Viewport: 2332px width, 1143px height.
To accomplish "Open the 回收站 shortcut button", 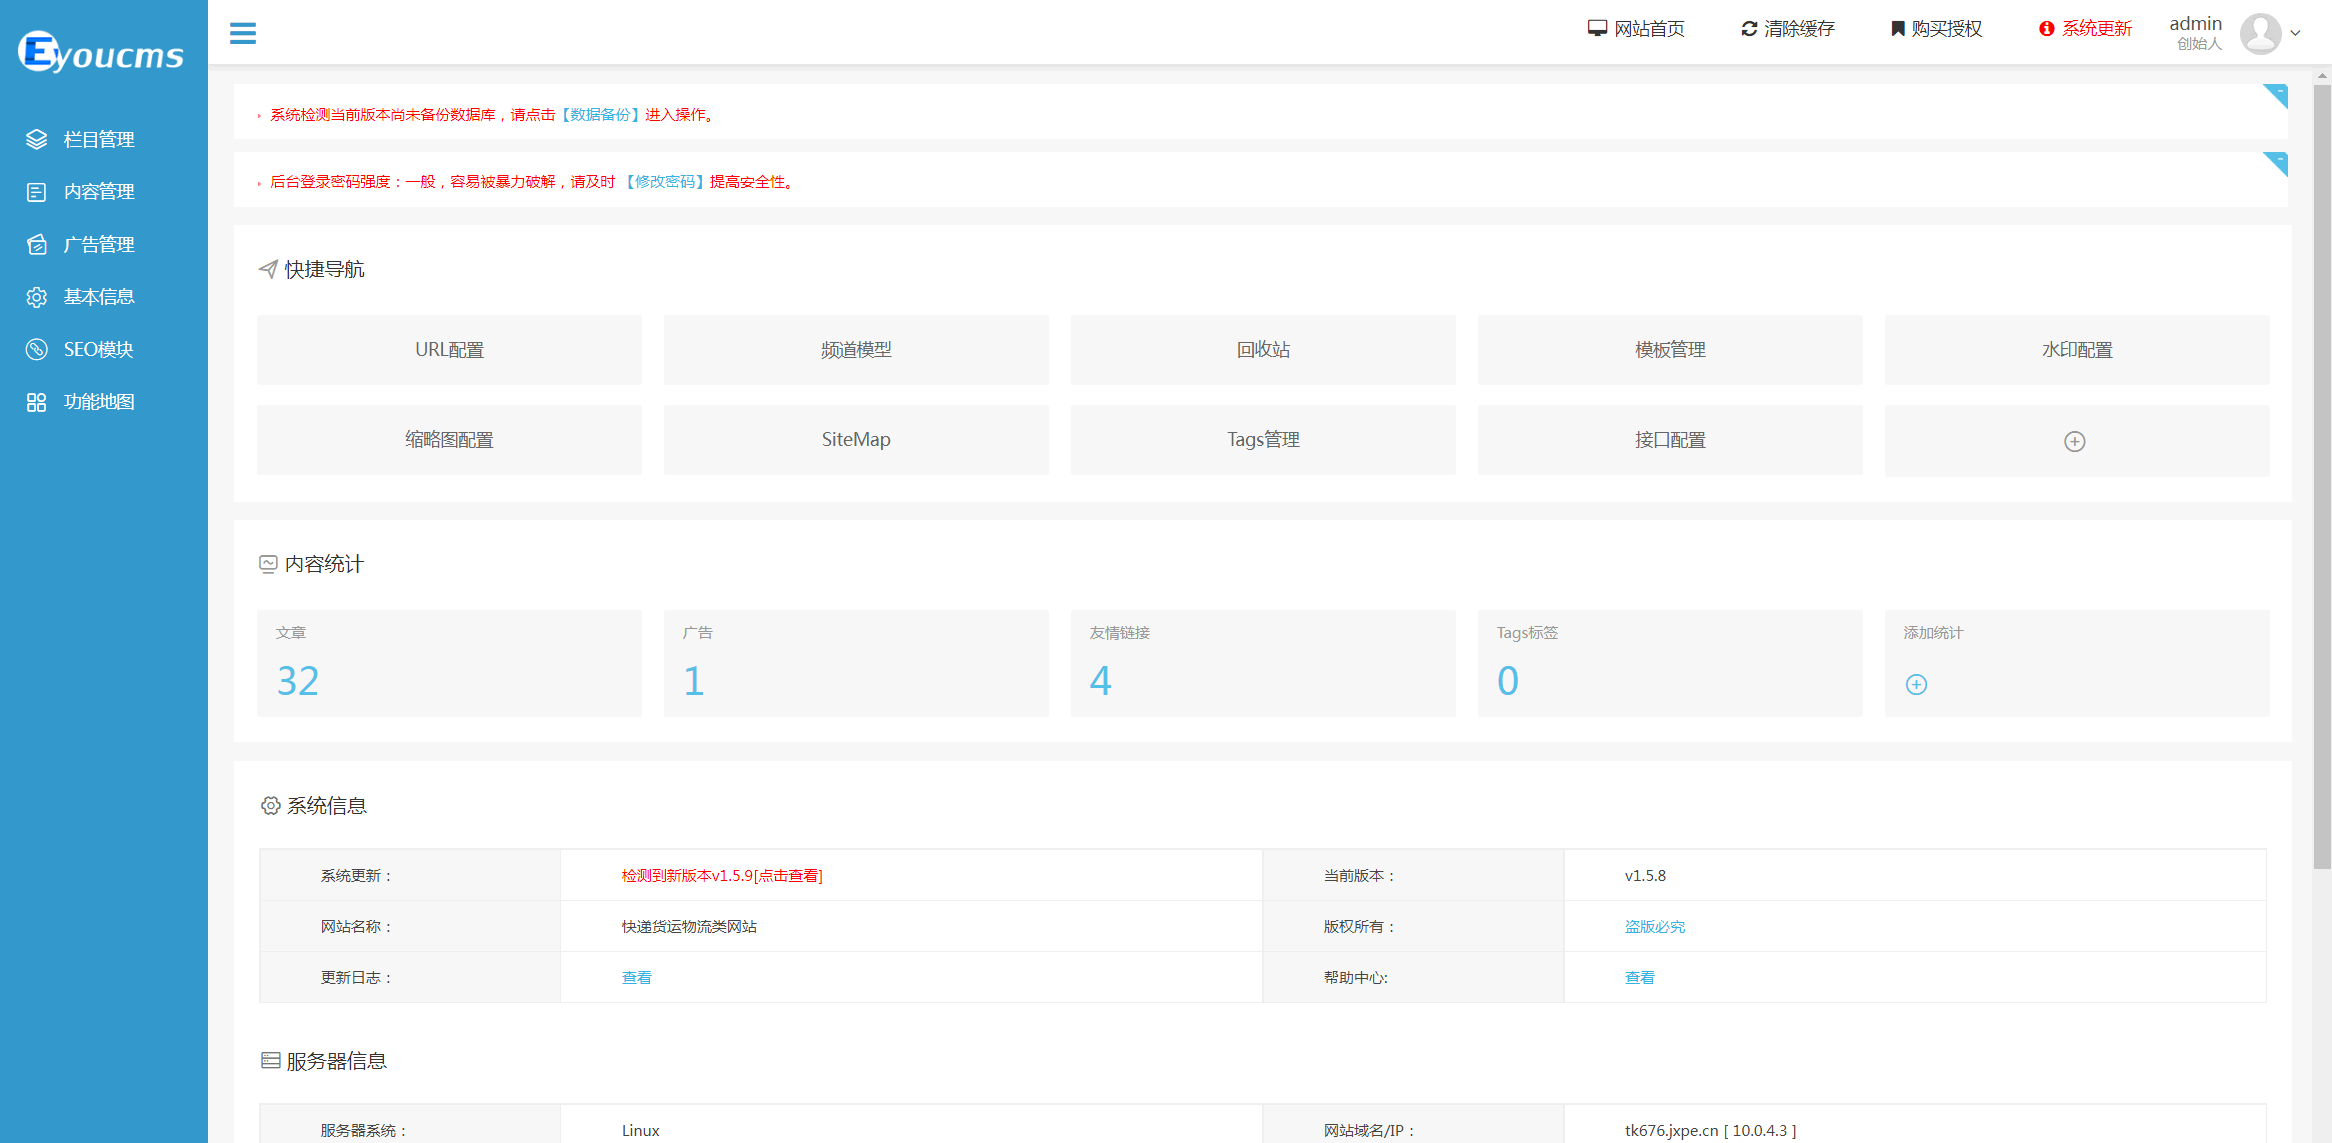I will pos(1263,350).
